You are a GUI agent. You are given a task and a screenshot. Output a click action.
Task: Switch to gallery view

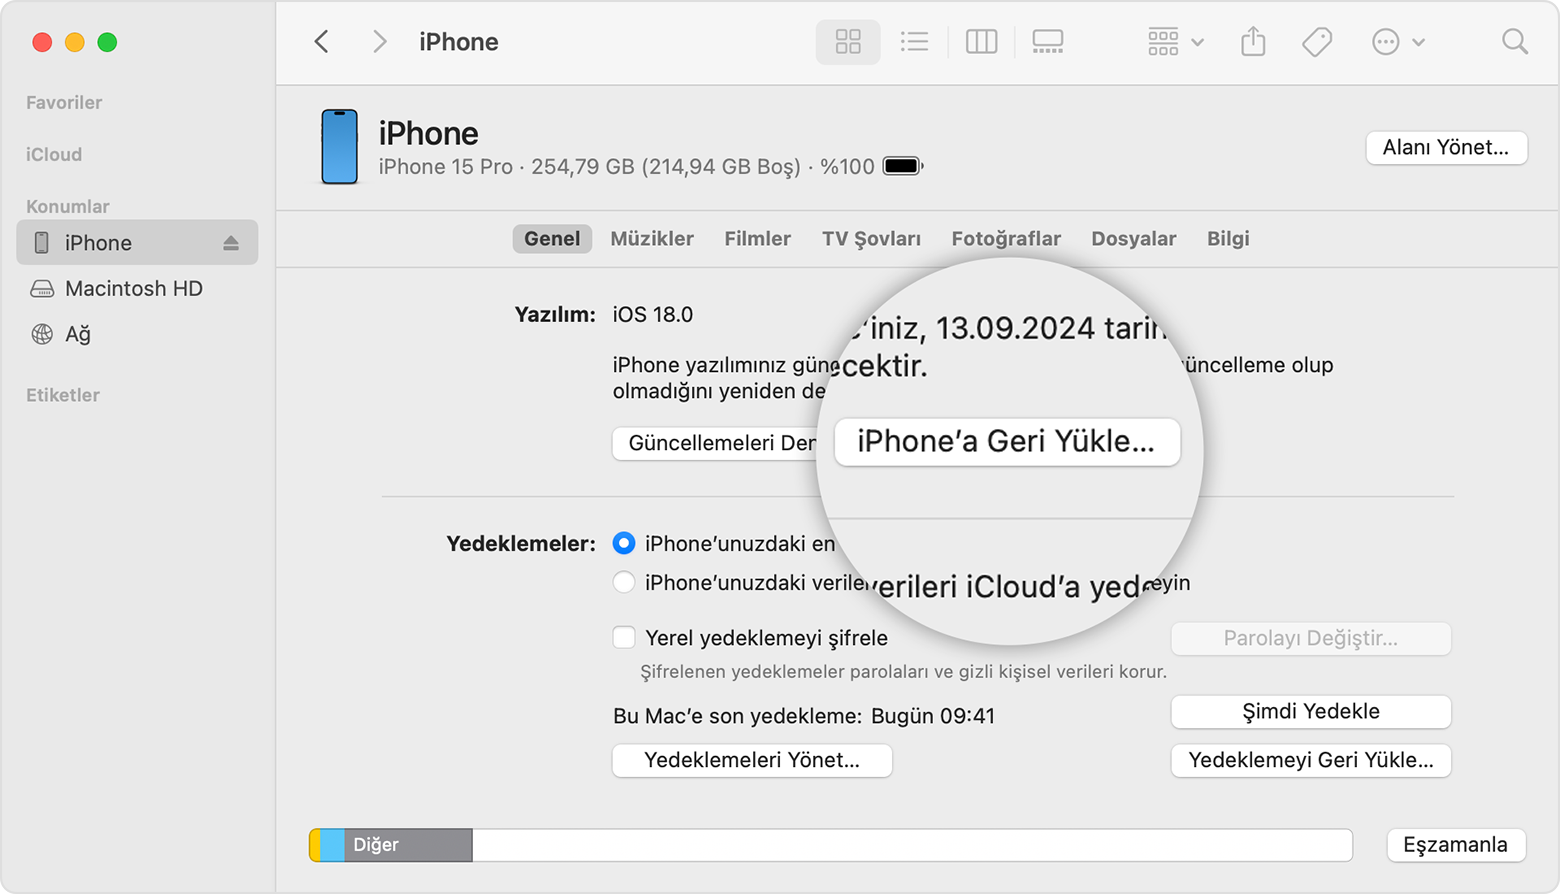point(1048,42)
